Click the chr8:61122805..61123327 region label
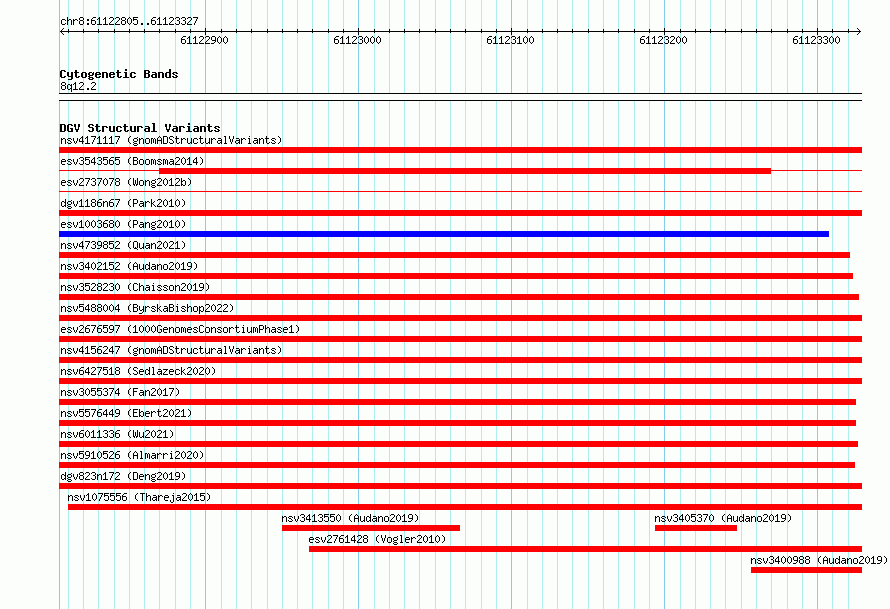This screenshot has height=609, width=890. click(x=129, y=21)
